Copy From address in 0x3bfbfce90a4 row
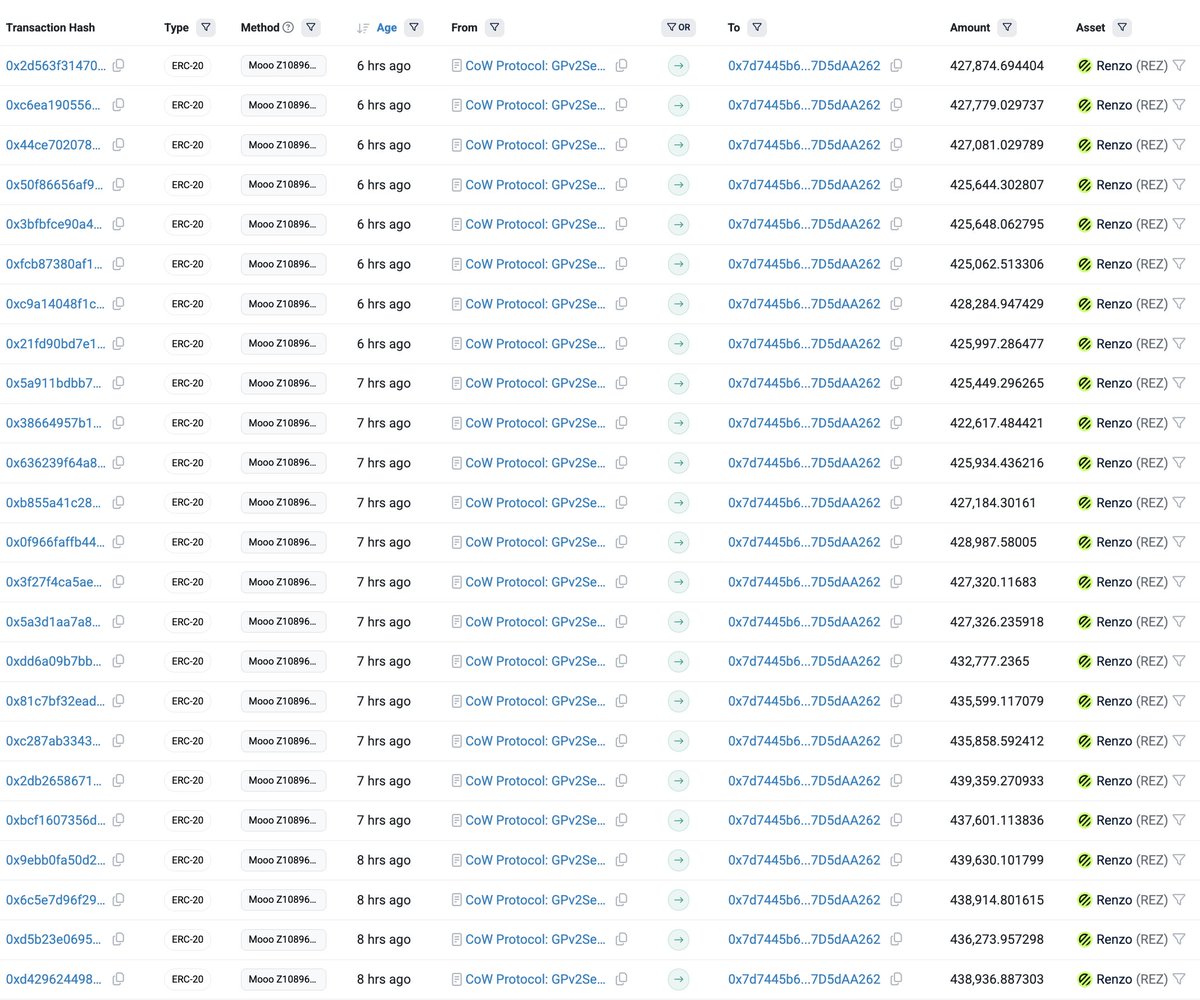 click(x=622, y=225)
